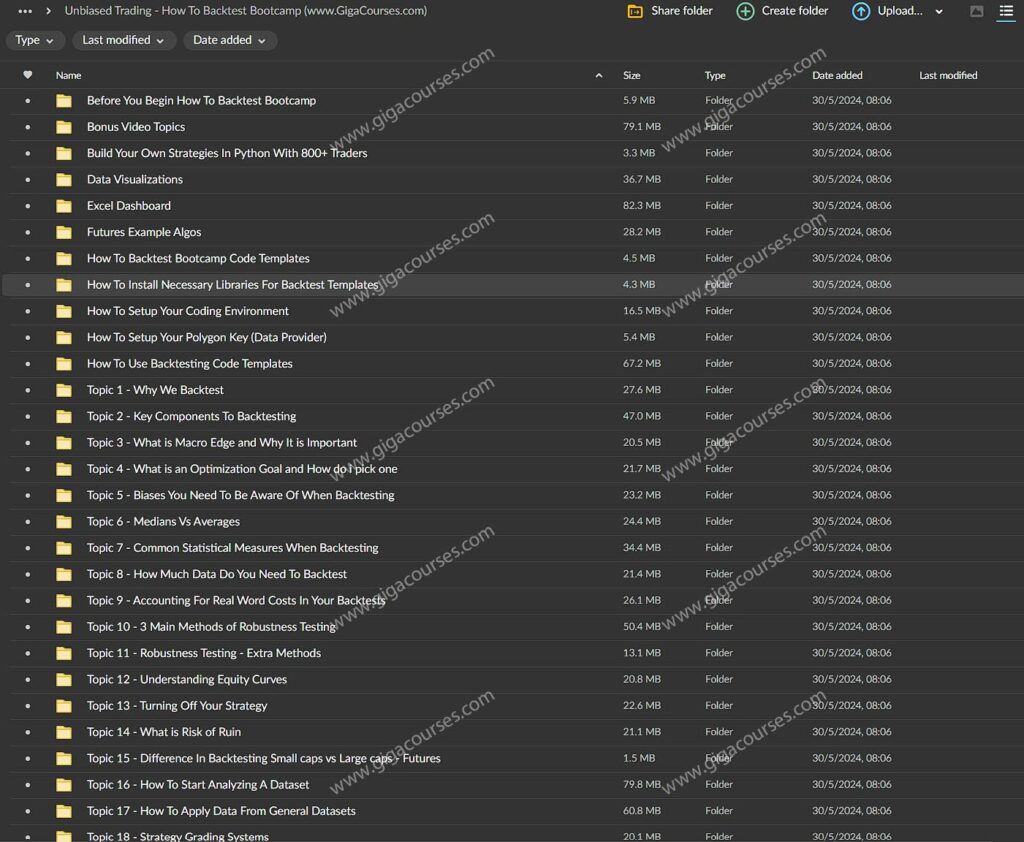The width and height of the screenshot is (1024, 842).
Task: Toggle selection for Topic 6 - Medians Vs Averages
Action: [27, 521]
